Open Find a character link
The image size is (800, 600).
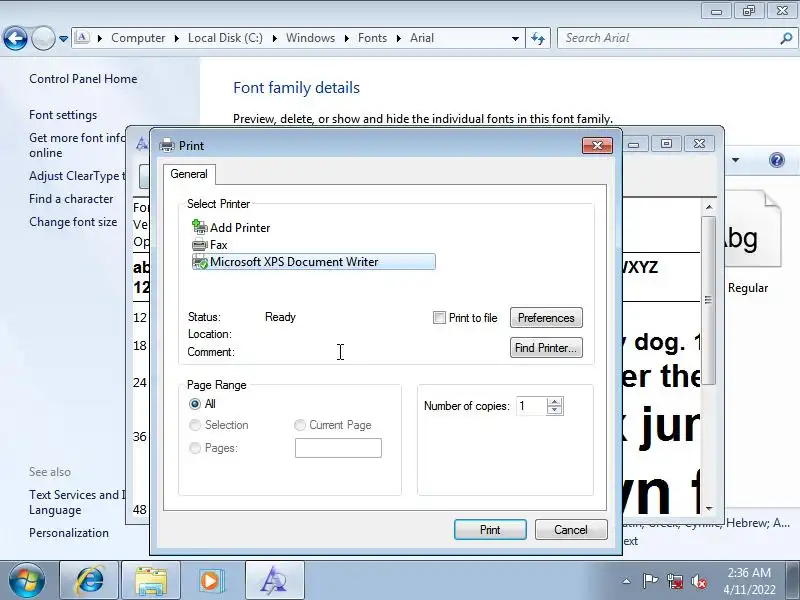pyautogui.click(x=71, y=199)
